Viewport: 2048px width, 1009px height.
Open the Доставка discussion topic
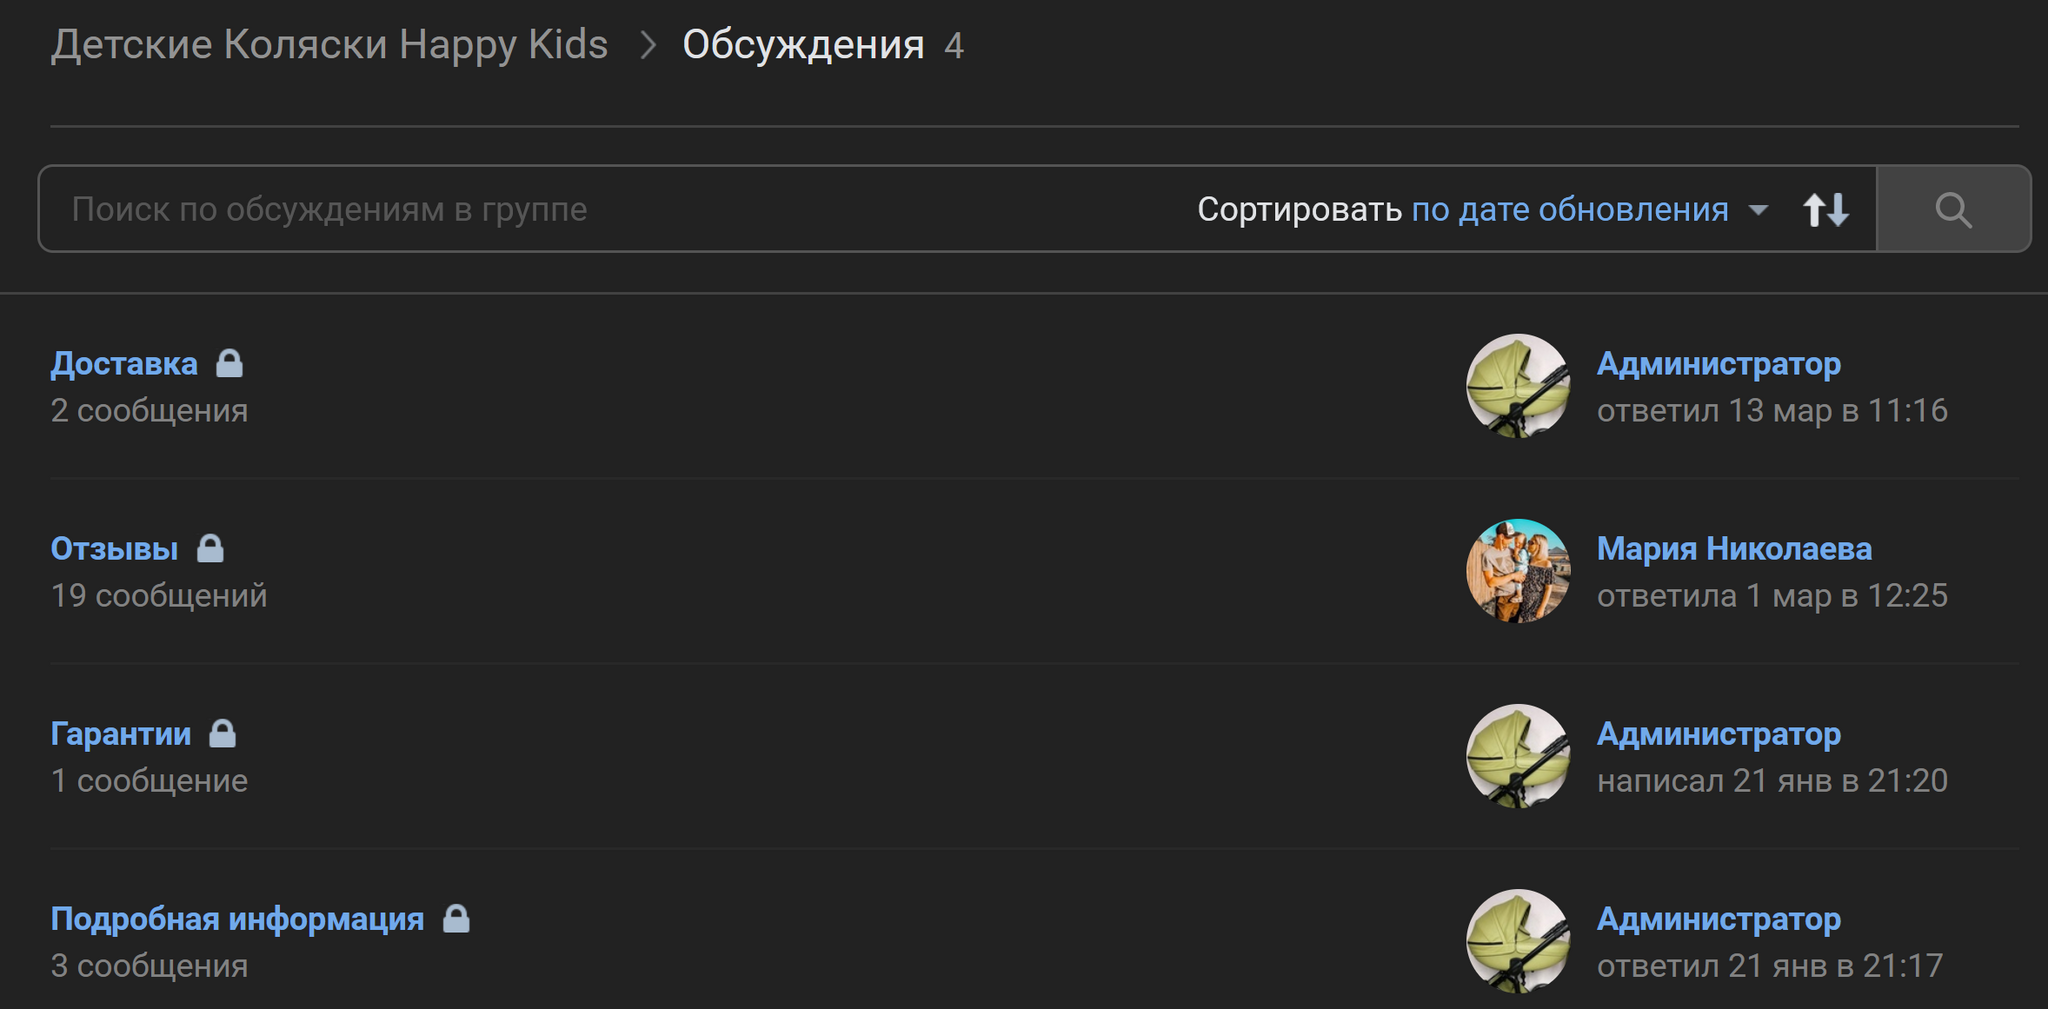[124, 364]
